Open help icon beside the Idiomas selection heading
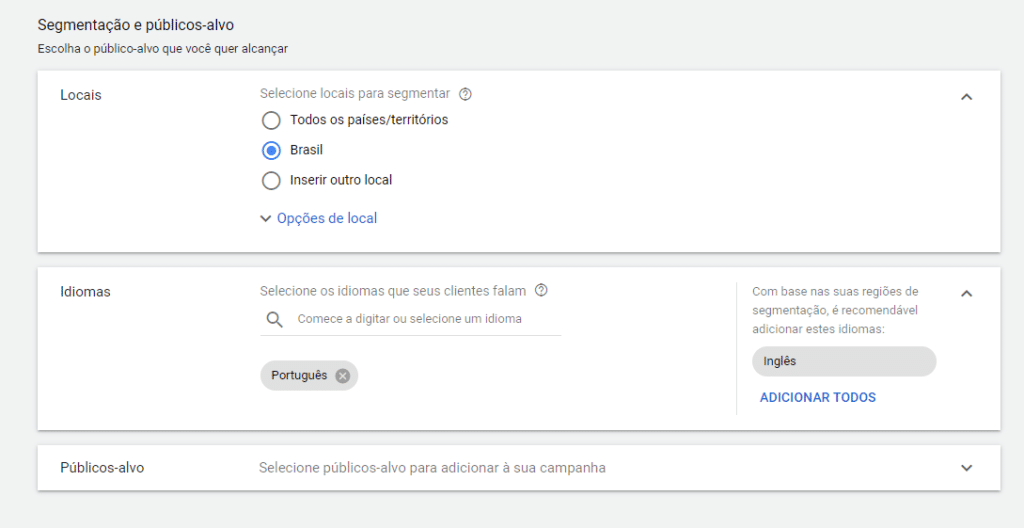 pos(541,290)
